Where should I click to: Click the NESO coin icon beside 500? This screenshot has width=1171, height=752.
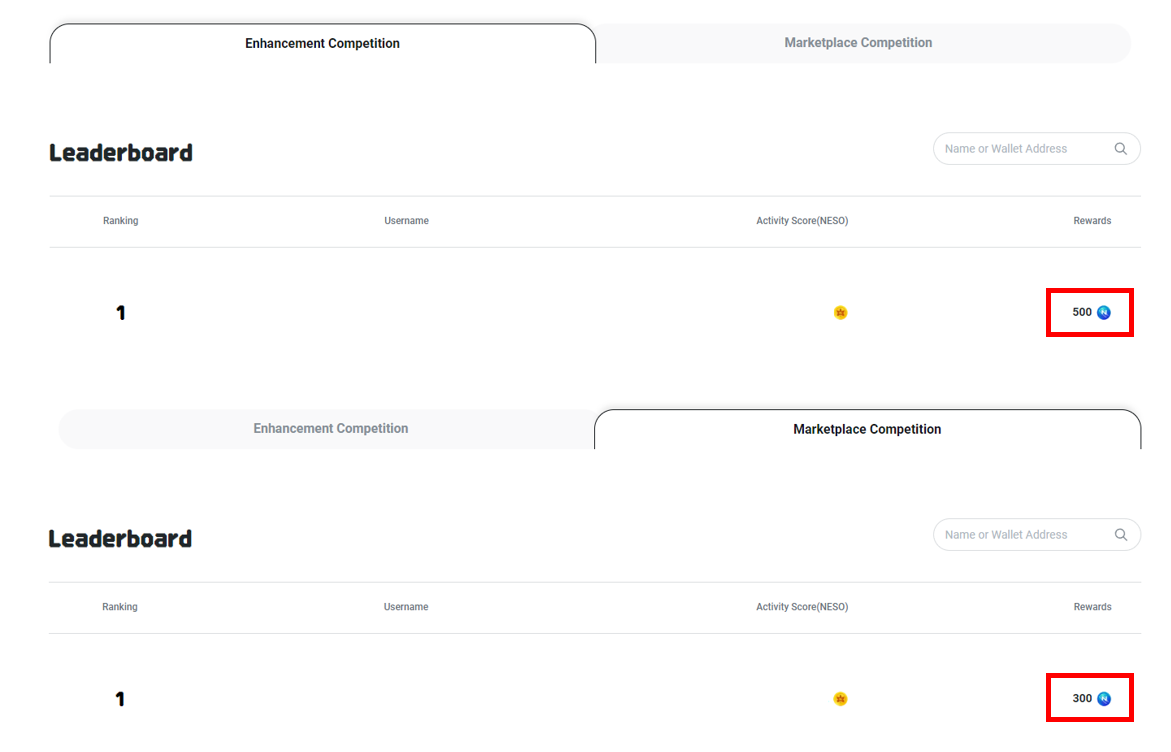(1104, 312)
